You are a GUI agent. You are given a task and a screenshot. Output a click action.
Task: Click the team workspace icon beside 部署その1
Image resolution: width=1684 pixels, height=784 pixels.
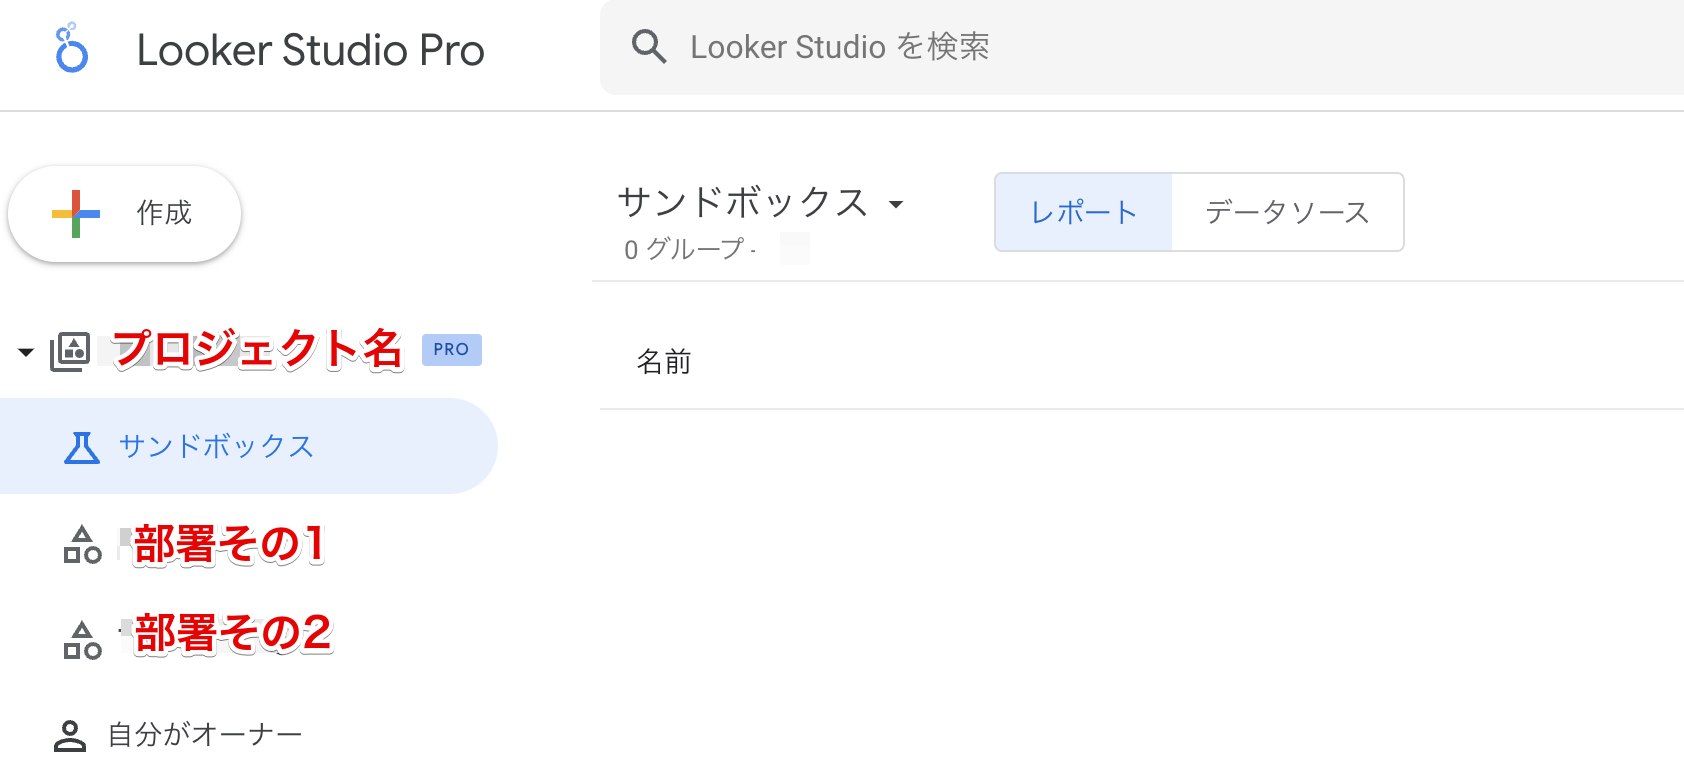(x=81, y=546)
